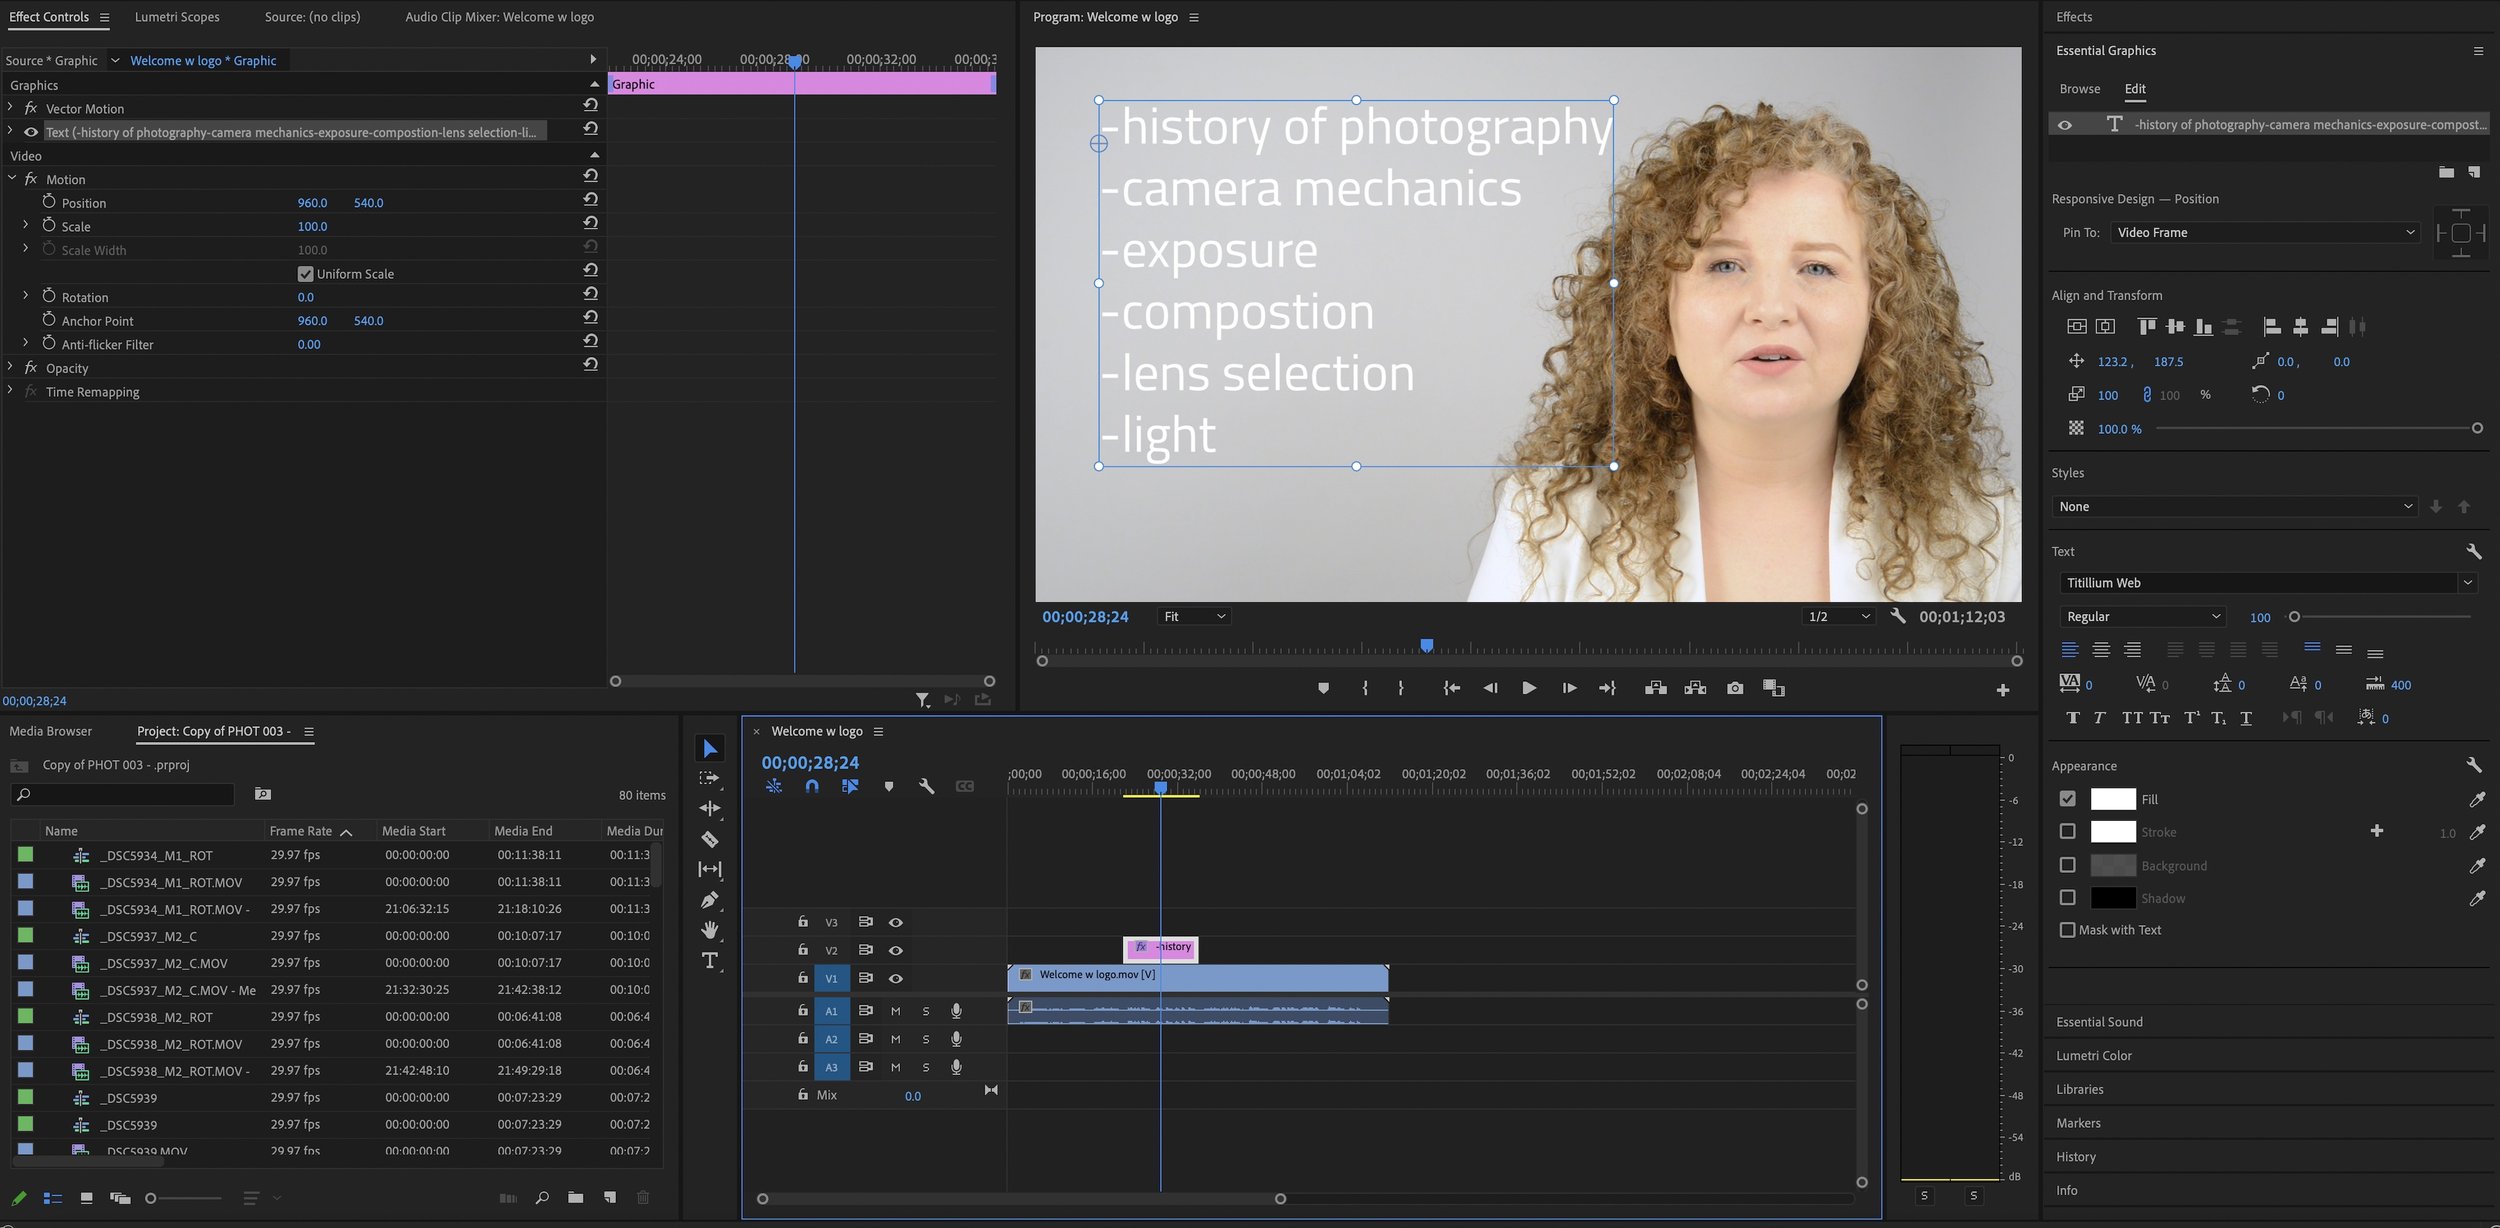Image resolution: width=2500 pixels, height=1228 pixels.
Task: Switch to Browse tab in Essential Graphics
Action: click(2079, 89)
